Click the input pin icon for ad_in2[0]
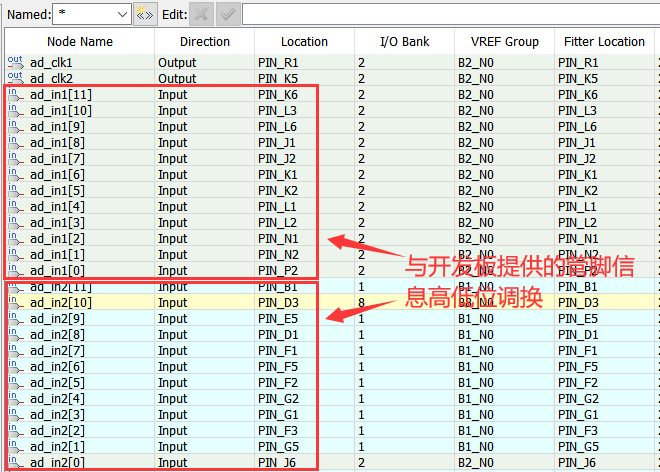 tap(15, 462)
